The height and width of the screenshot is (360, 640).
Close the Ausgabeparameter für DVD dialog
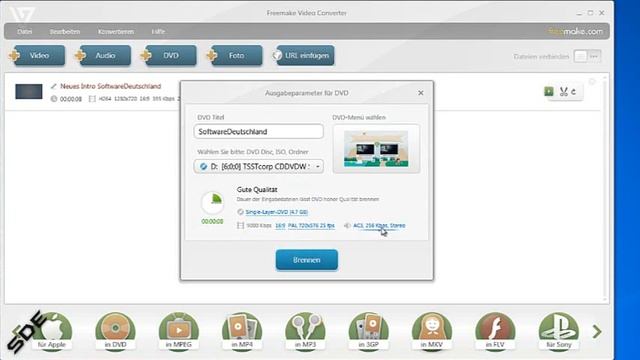[421, 93]
